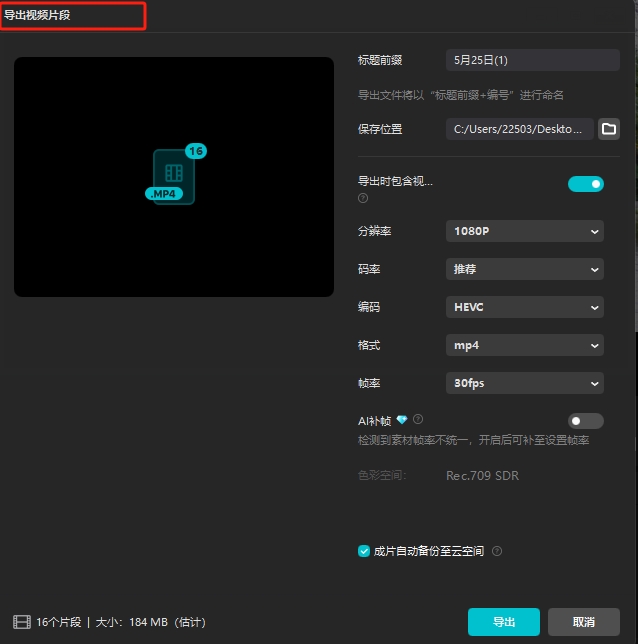Click the 导出 button
Screen dimensions: 638x644
pos(503,622)
